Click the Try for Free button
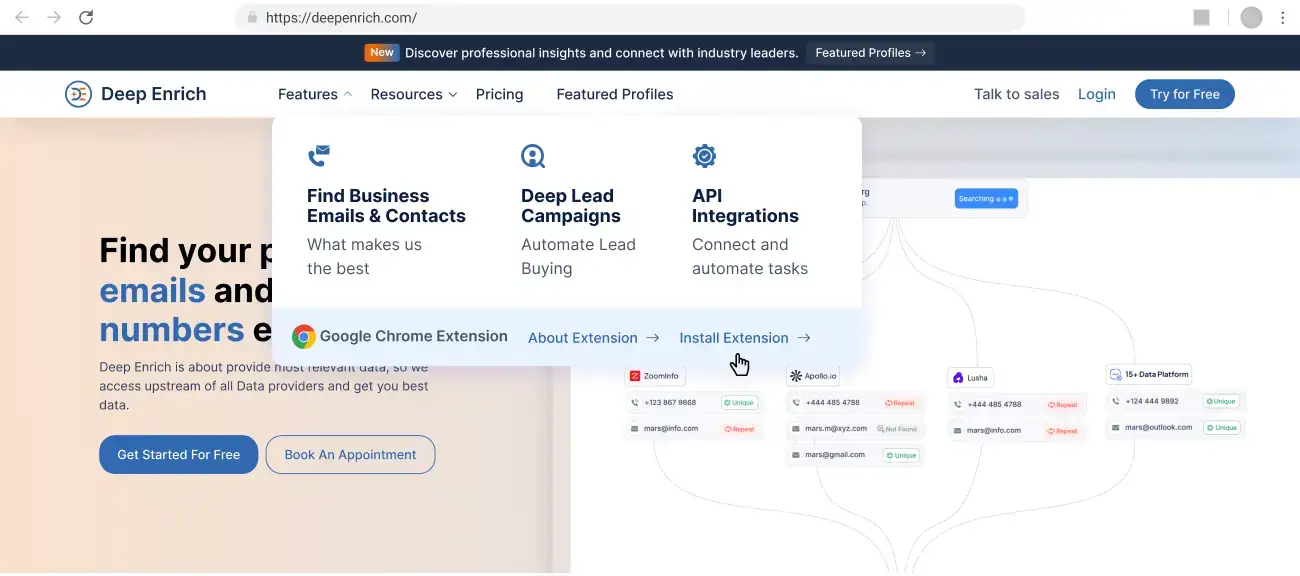Image resolution: width=1300 pixels, height=576 pixels. [x=1185, y=94]
